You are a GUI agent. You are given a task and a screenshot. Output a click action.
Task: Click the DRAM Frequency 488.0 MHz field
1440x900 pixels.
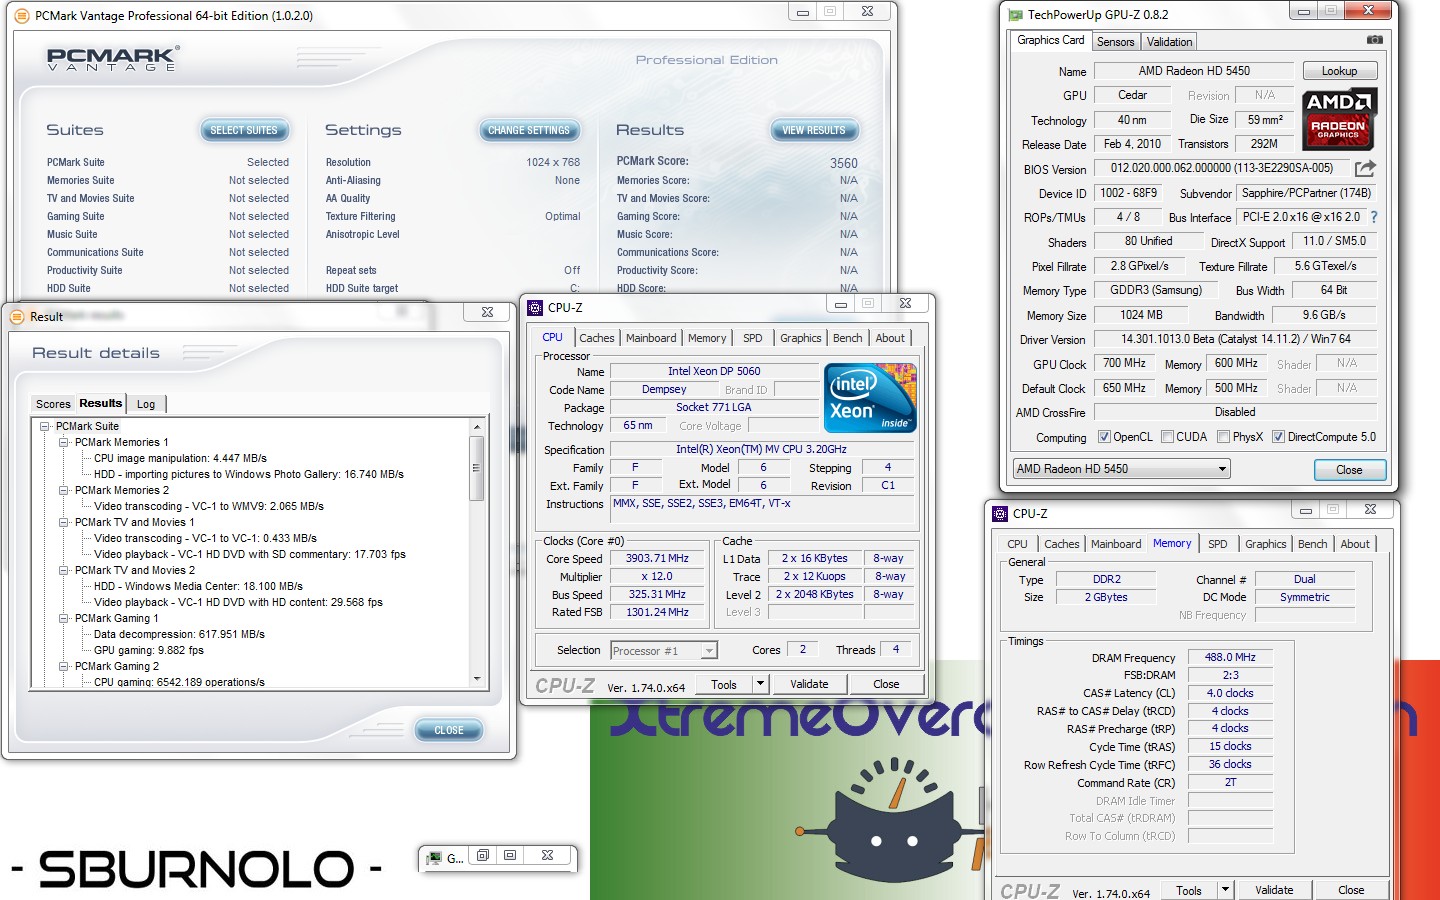click(1230, 657)
